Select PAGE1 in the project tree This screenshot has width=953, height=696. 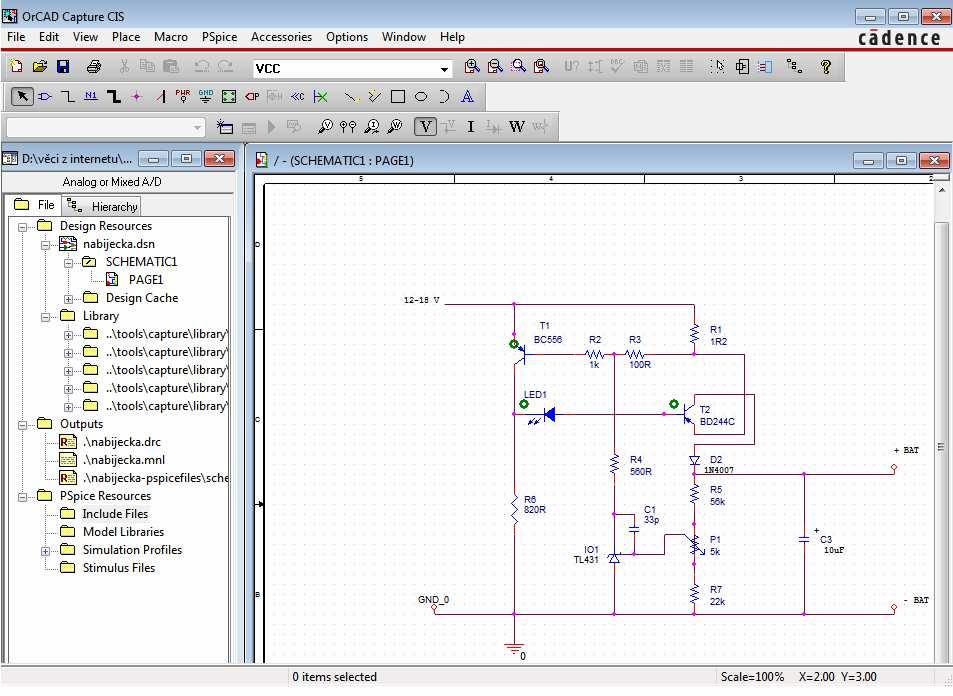[146, 280]
